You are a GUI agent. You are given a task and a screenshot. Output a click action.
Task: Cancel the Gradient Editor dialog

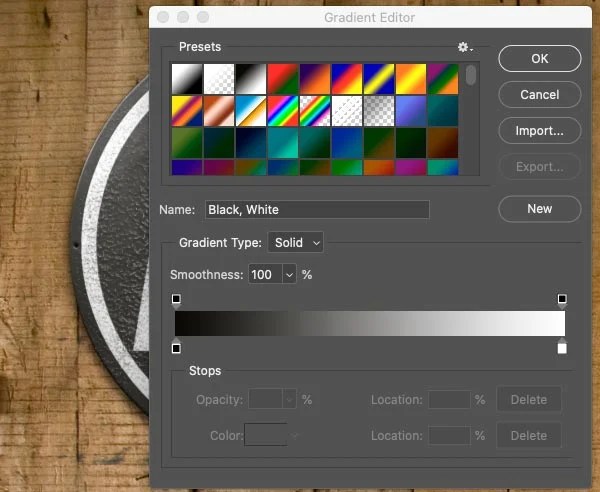coord(540,94)
